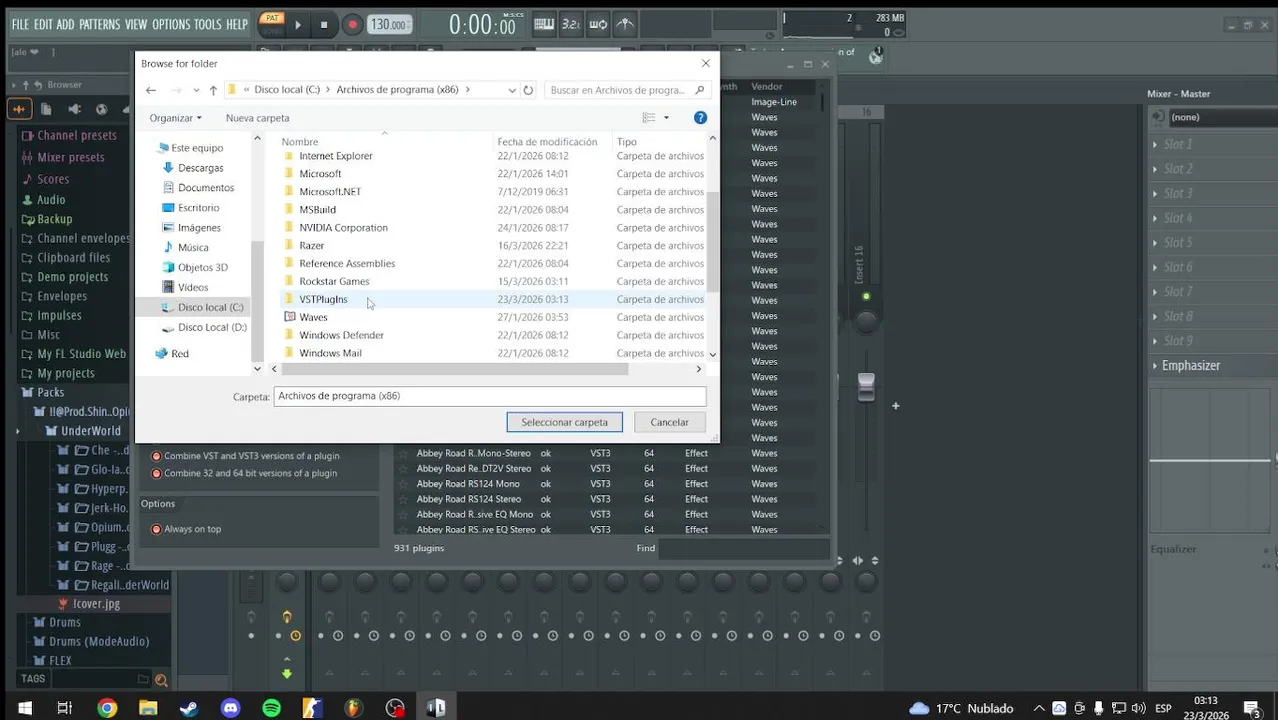
Task: Click the Rockstar Games folder
Action: coord(334,281)
